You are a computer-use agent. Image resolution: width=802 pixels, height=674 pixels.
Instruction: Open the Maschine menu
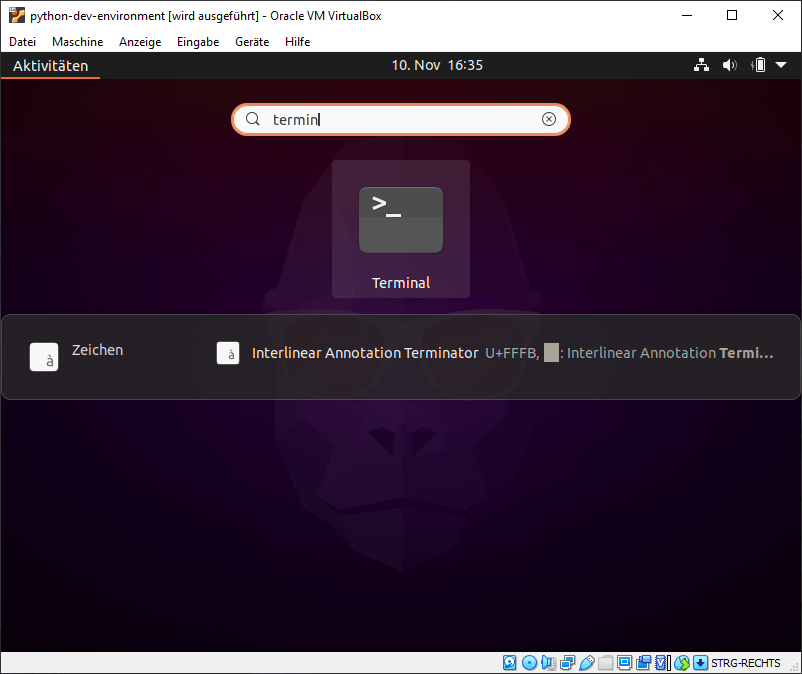tap(77, 42)
